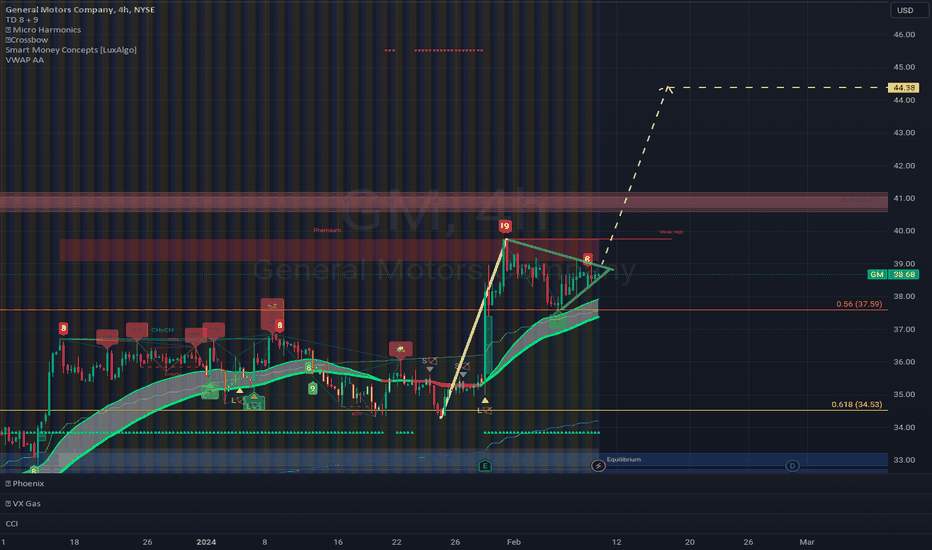Select the TD 8 + 9 indicator
Screen dimensions: 932x550
pos(22,20)
